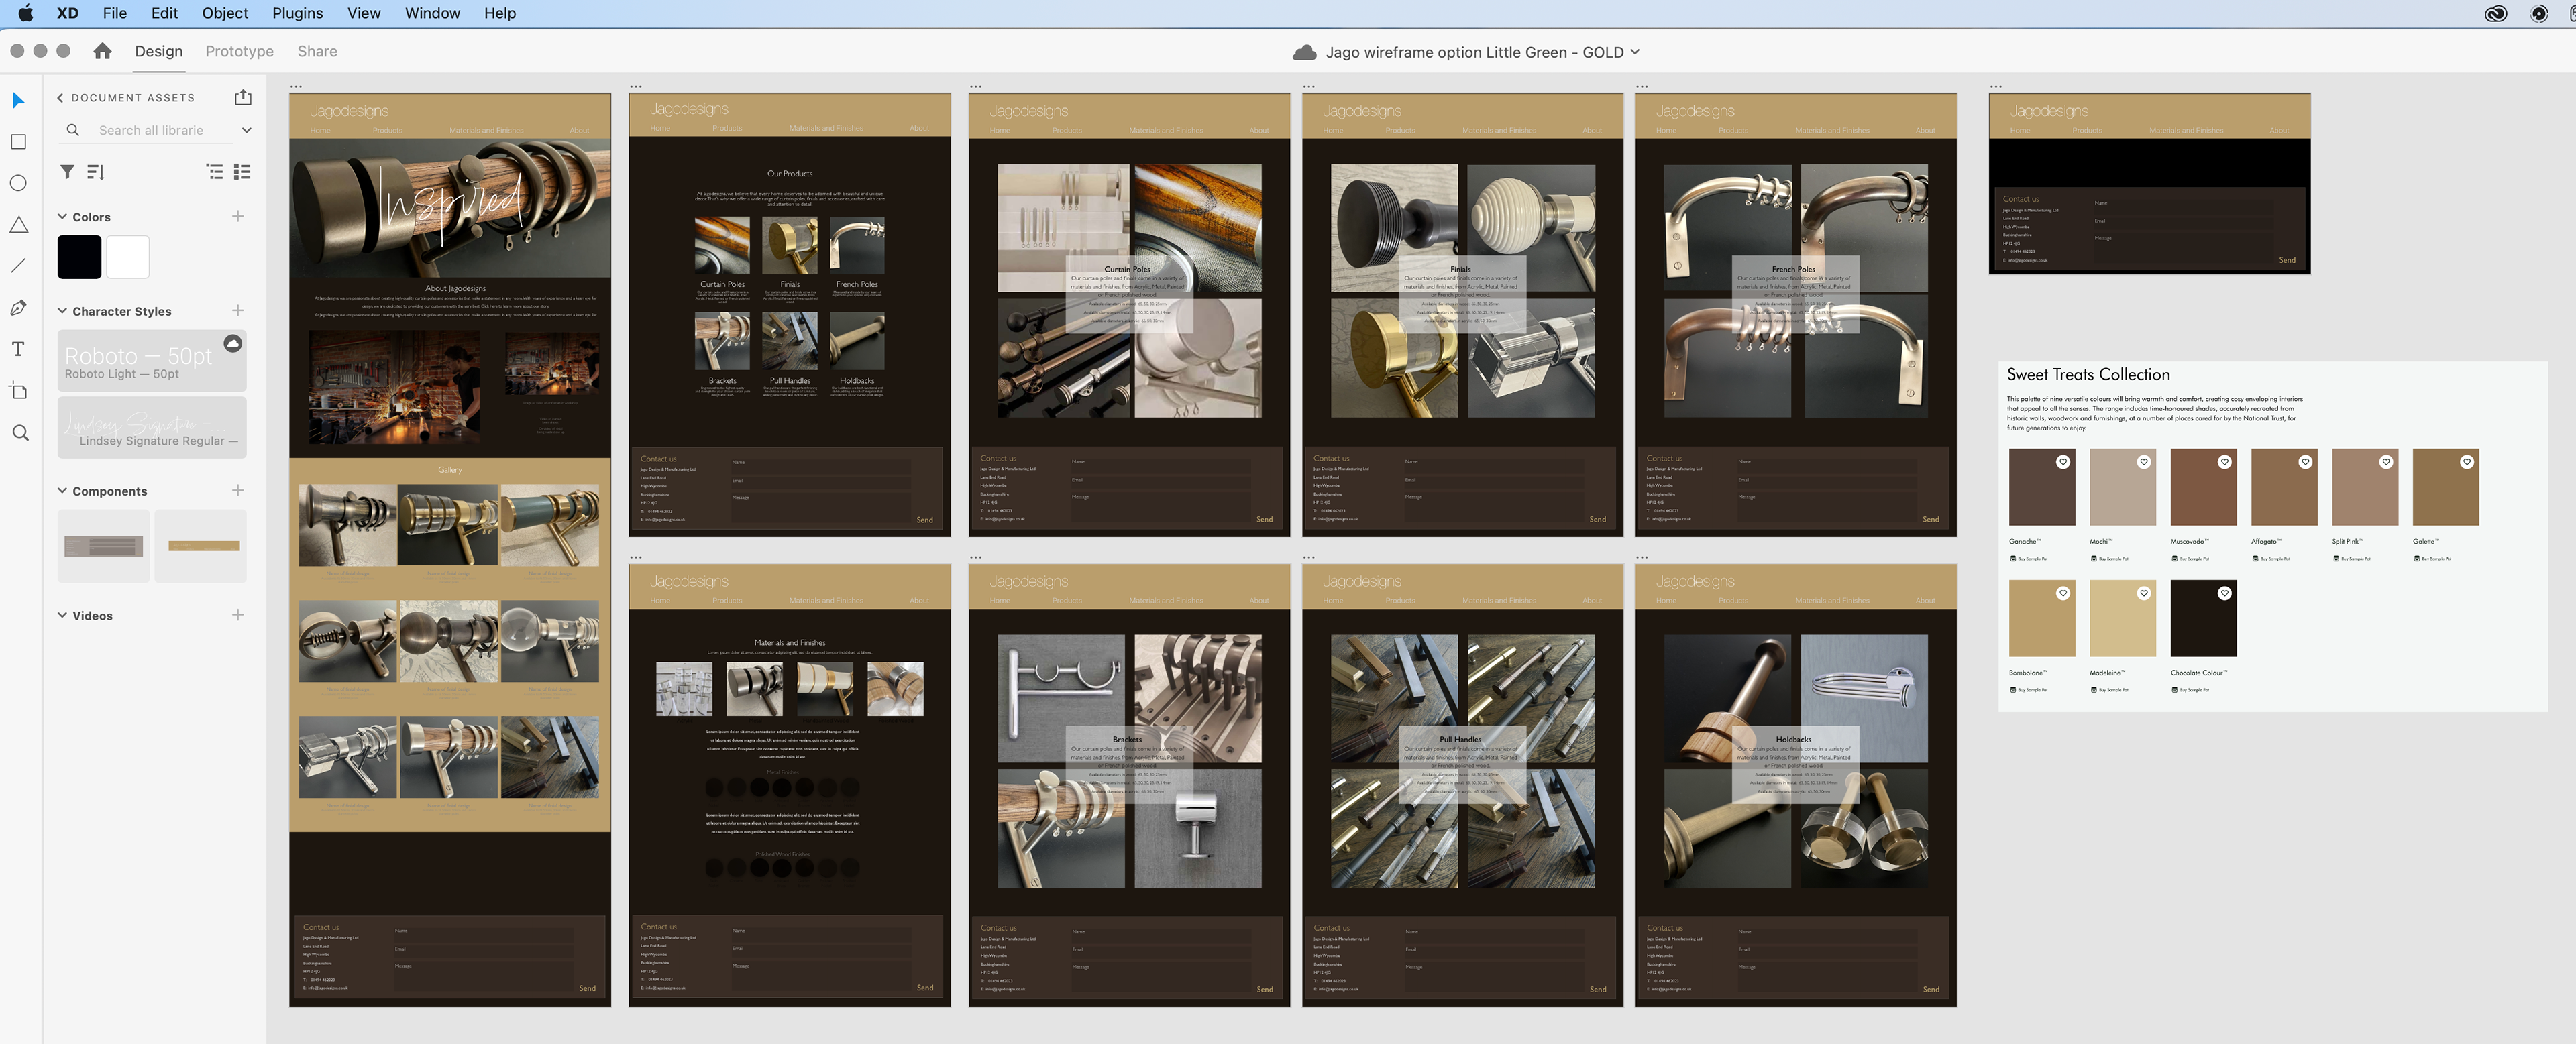Viewport: 2576px width, 1044px height.
Task: Click the sort order icon in assets panel
Action: [95, 172]
